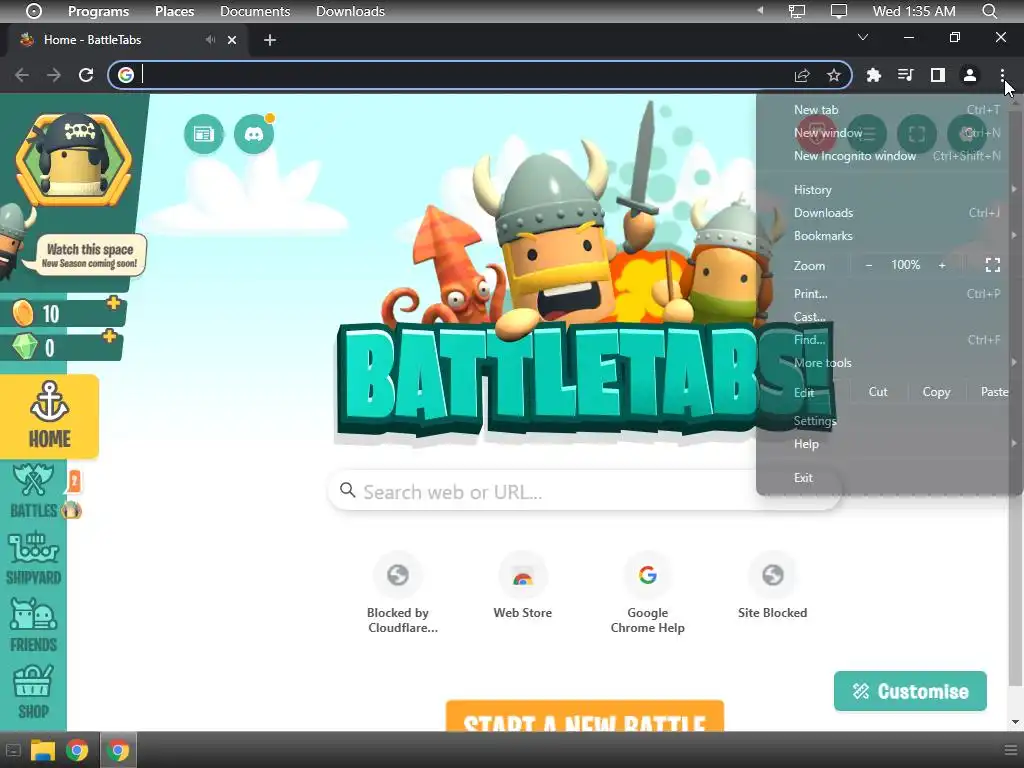Click START A NEW BATTLE button

point(584,716)
